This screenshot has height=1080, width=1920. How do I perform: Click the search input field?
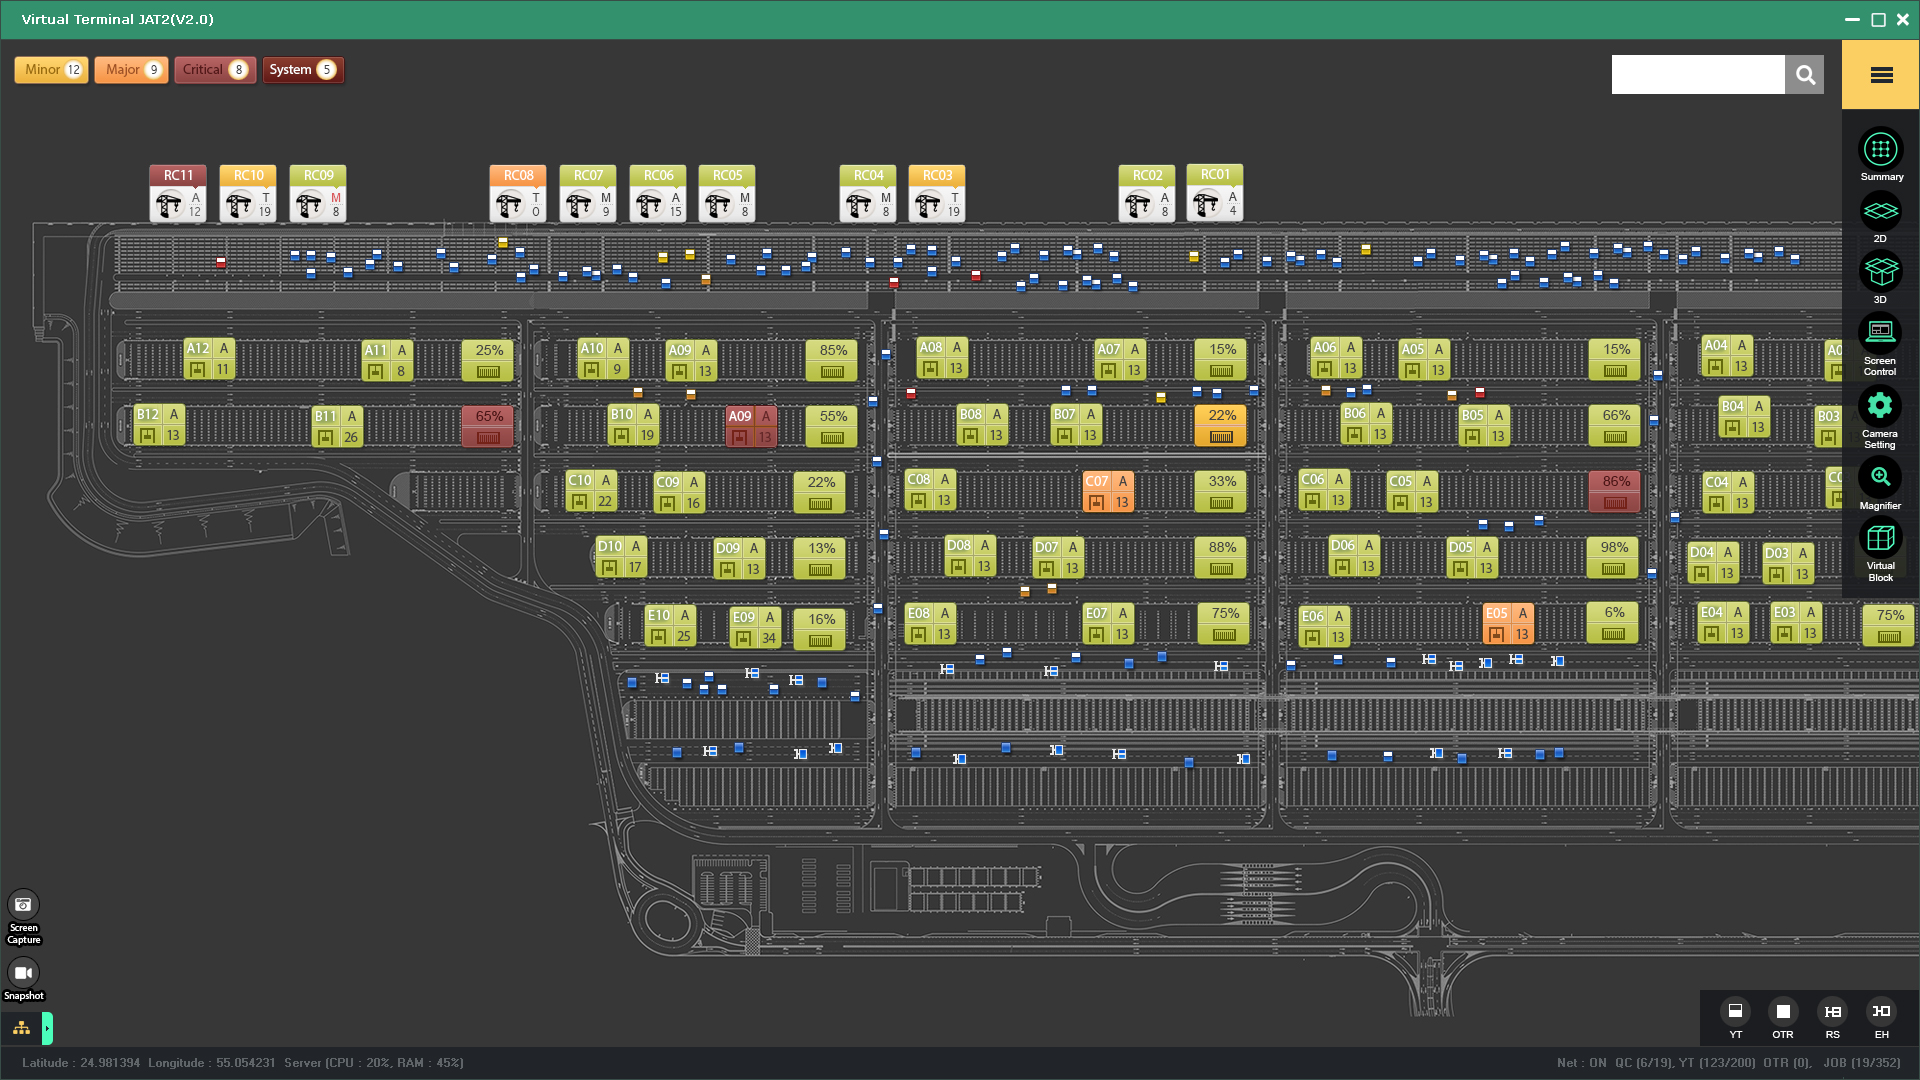point(1697,75)
